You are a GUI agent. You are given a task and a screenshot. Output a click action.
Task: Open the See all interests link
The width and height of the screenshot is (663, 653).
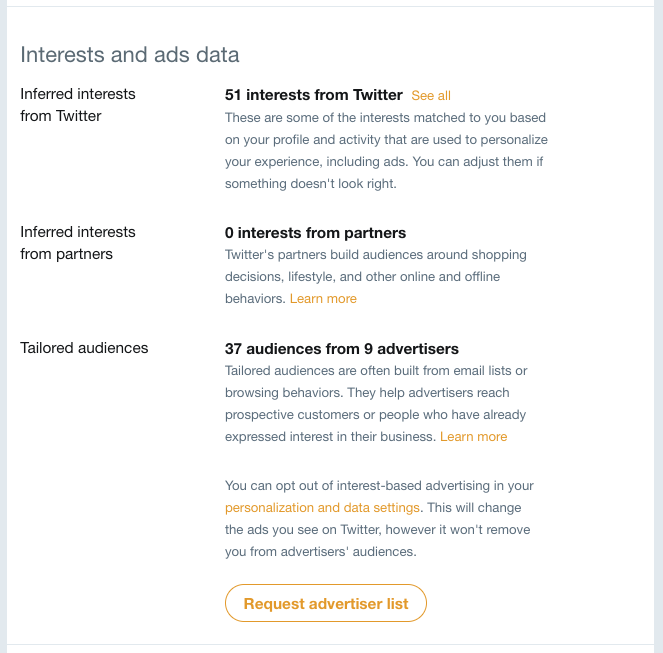tap(431, 96)
